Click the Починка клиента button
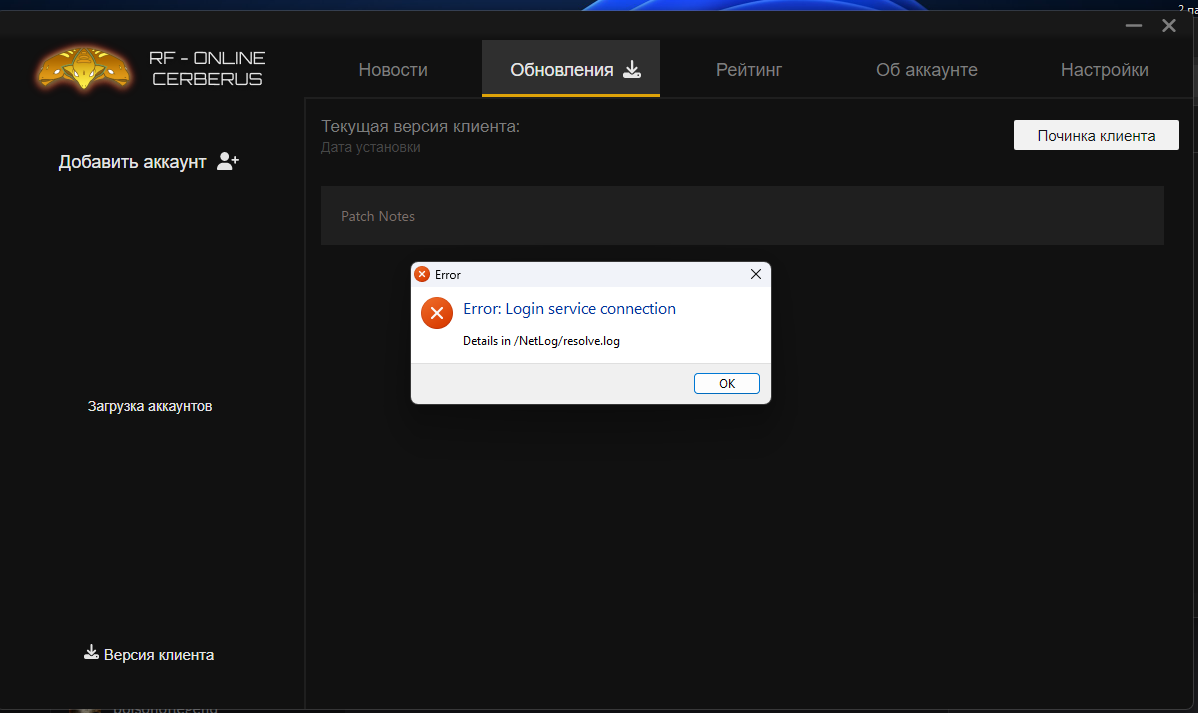This screenshot has width=1198, height=713. point(1096,136)
